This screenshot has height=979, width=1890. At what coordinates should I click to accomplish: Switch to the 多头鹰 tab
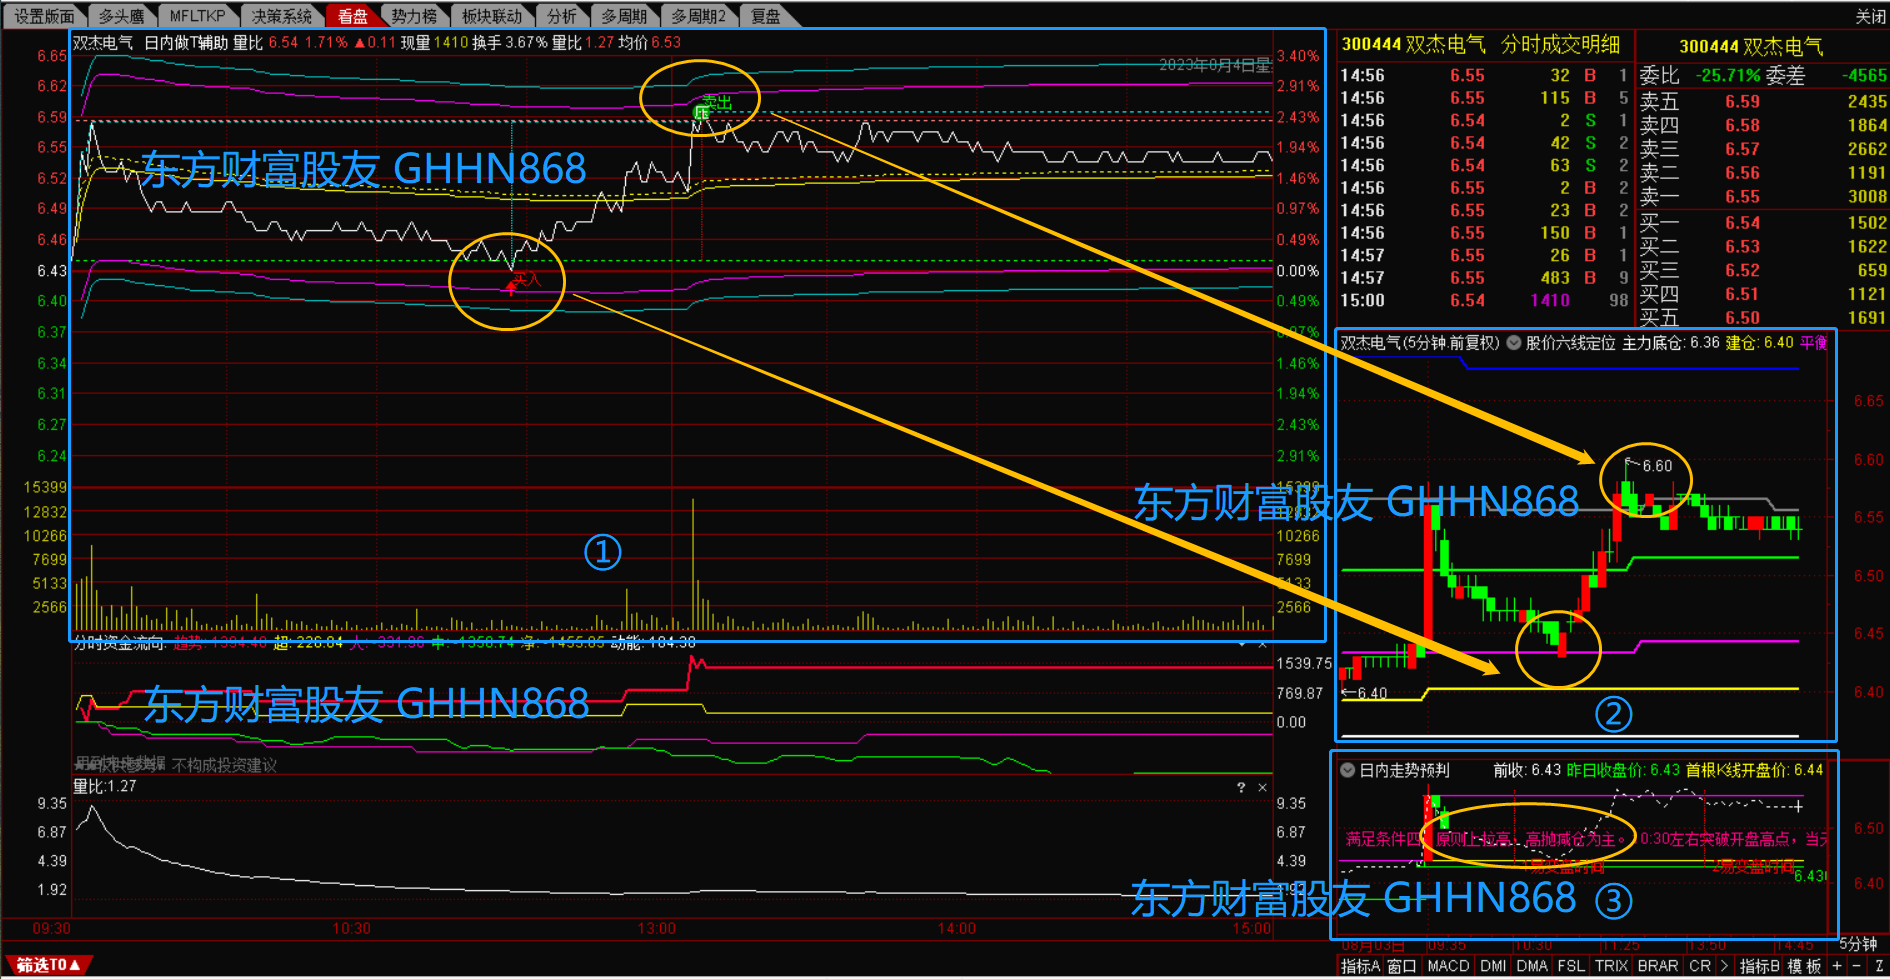(121, 16)
